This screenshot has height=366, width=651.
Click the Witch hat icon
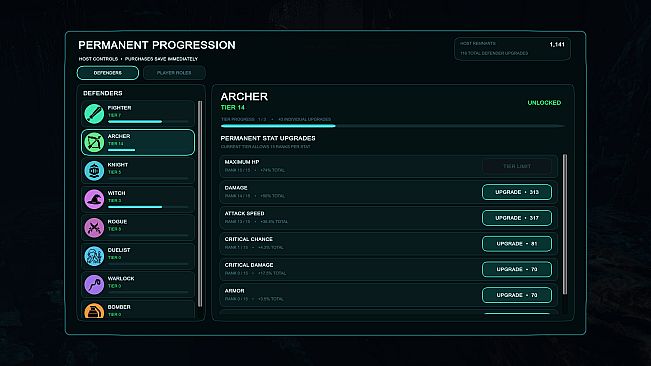point(94,199)
